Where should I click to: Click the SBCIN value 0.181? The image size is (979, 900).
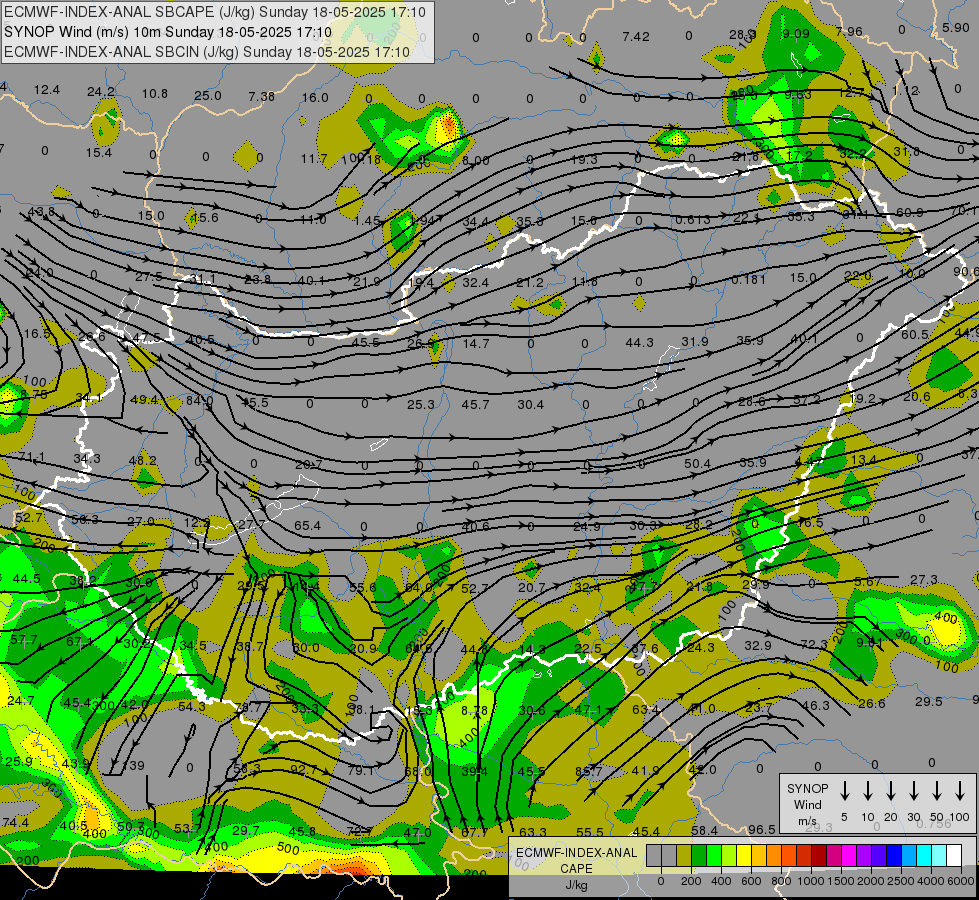(748, 279)
